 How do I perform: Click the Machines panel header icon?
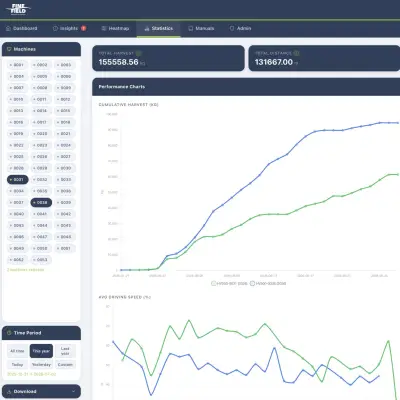9,49
